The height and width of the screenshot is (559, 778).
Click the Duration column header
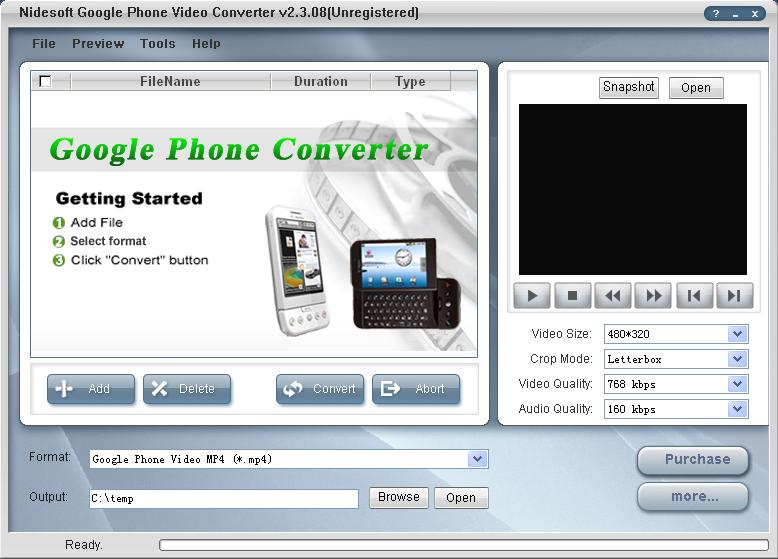tap(321, 81)
